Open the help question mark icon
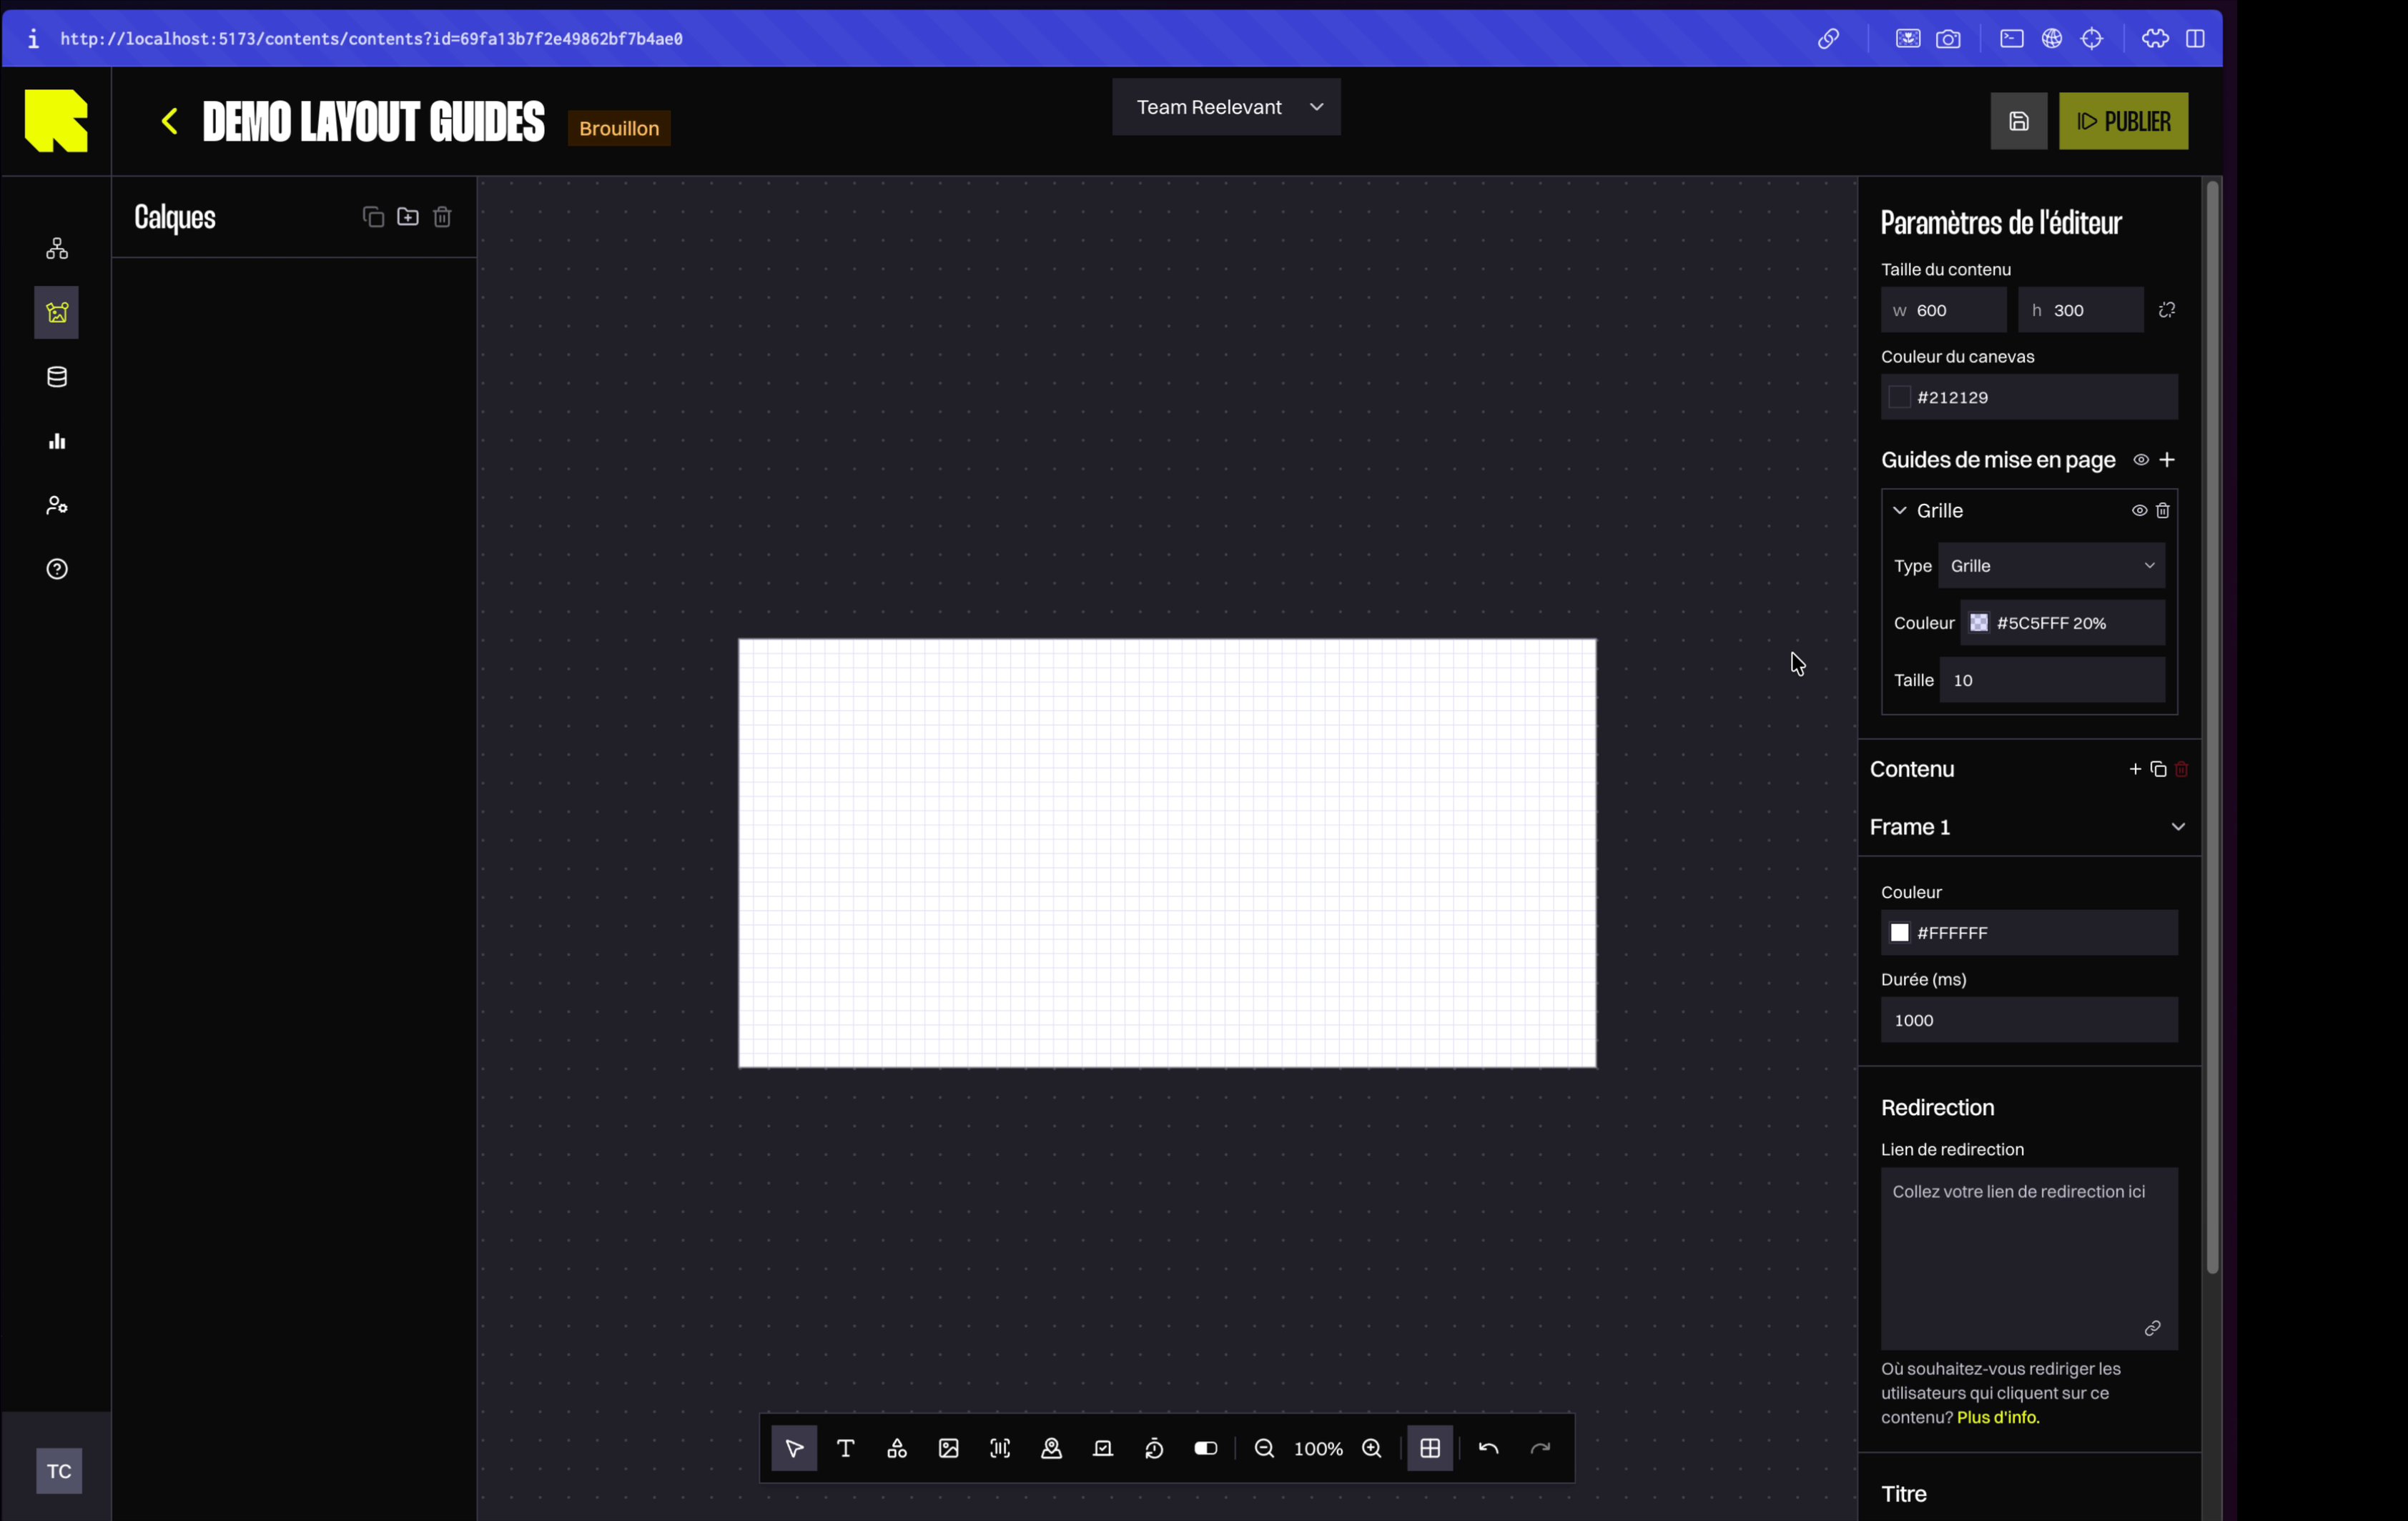The height and width of the screenshot is (1521, 2408). pyautogui.click(x=57, y=569)
